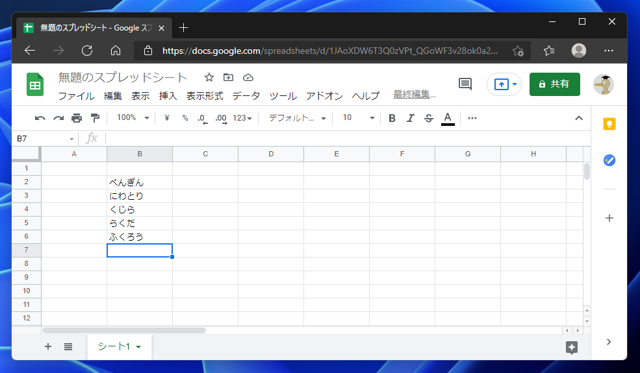640x373 pixels.
Task: Open the 表示形式 menu
Action: pos(205,96)
